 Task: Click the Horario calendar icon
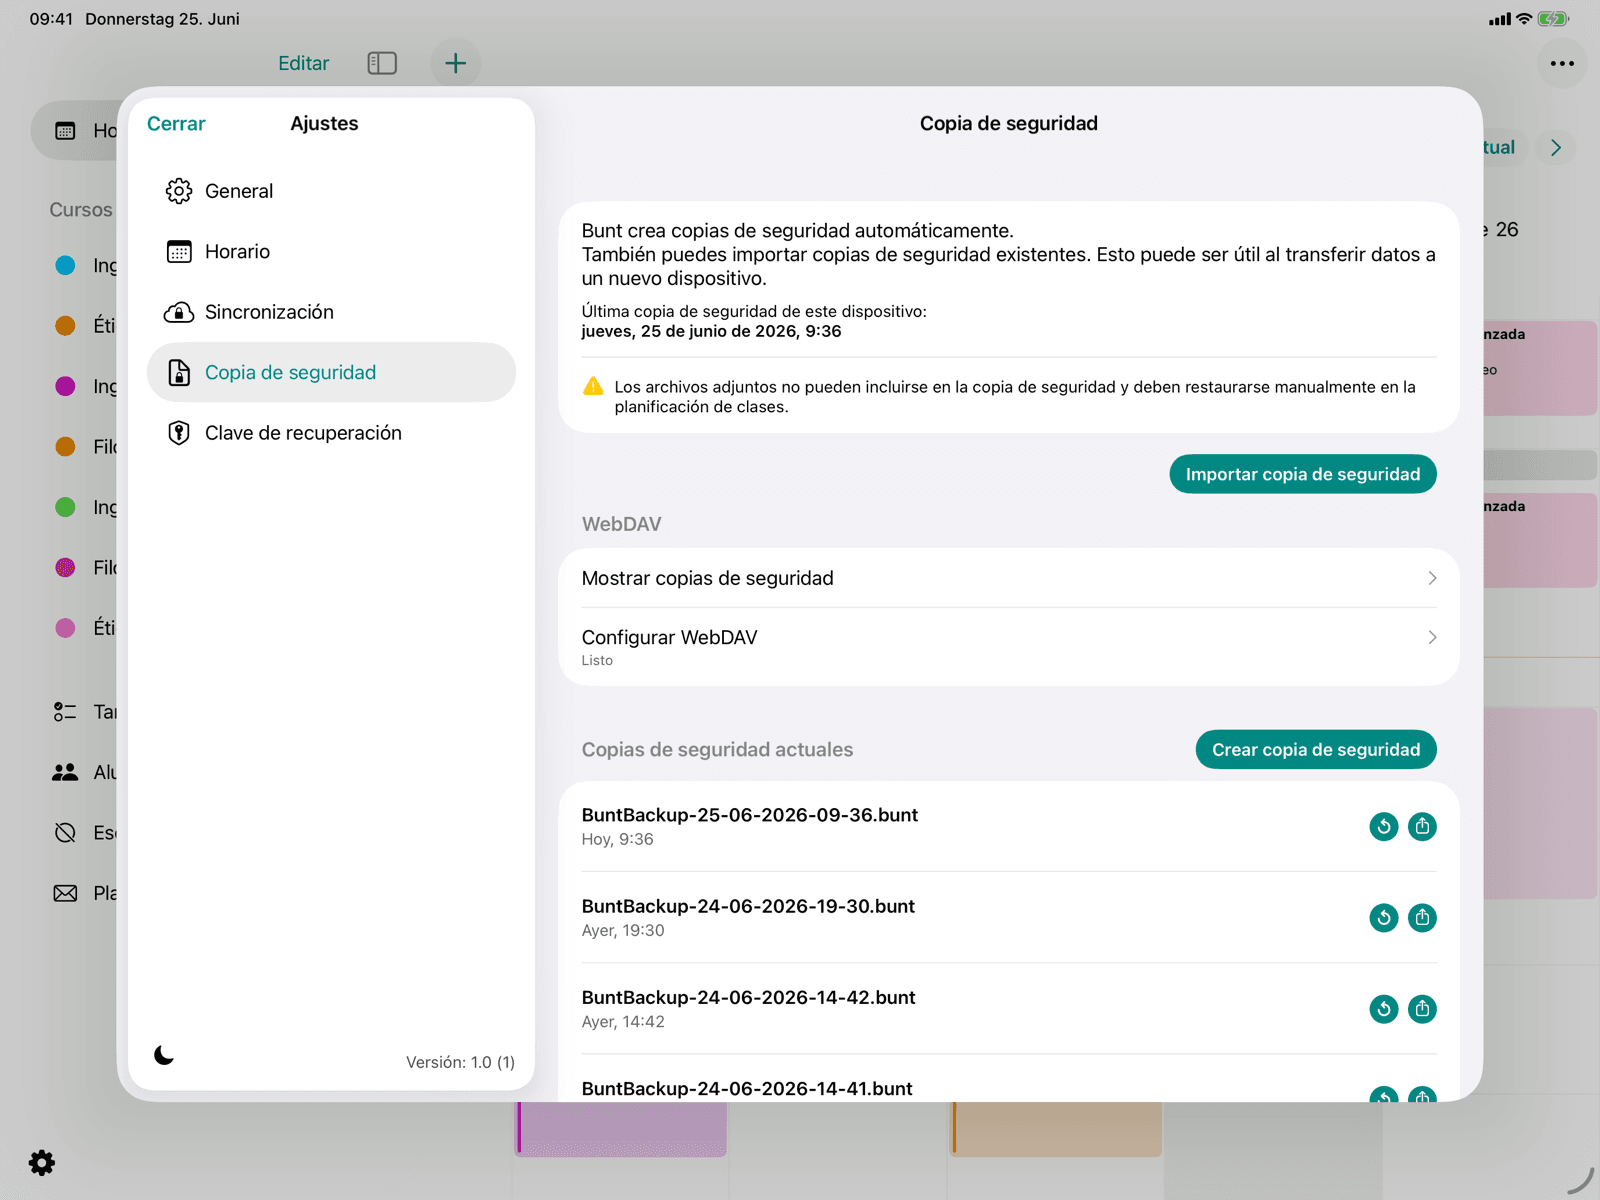179,252
